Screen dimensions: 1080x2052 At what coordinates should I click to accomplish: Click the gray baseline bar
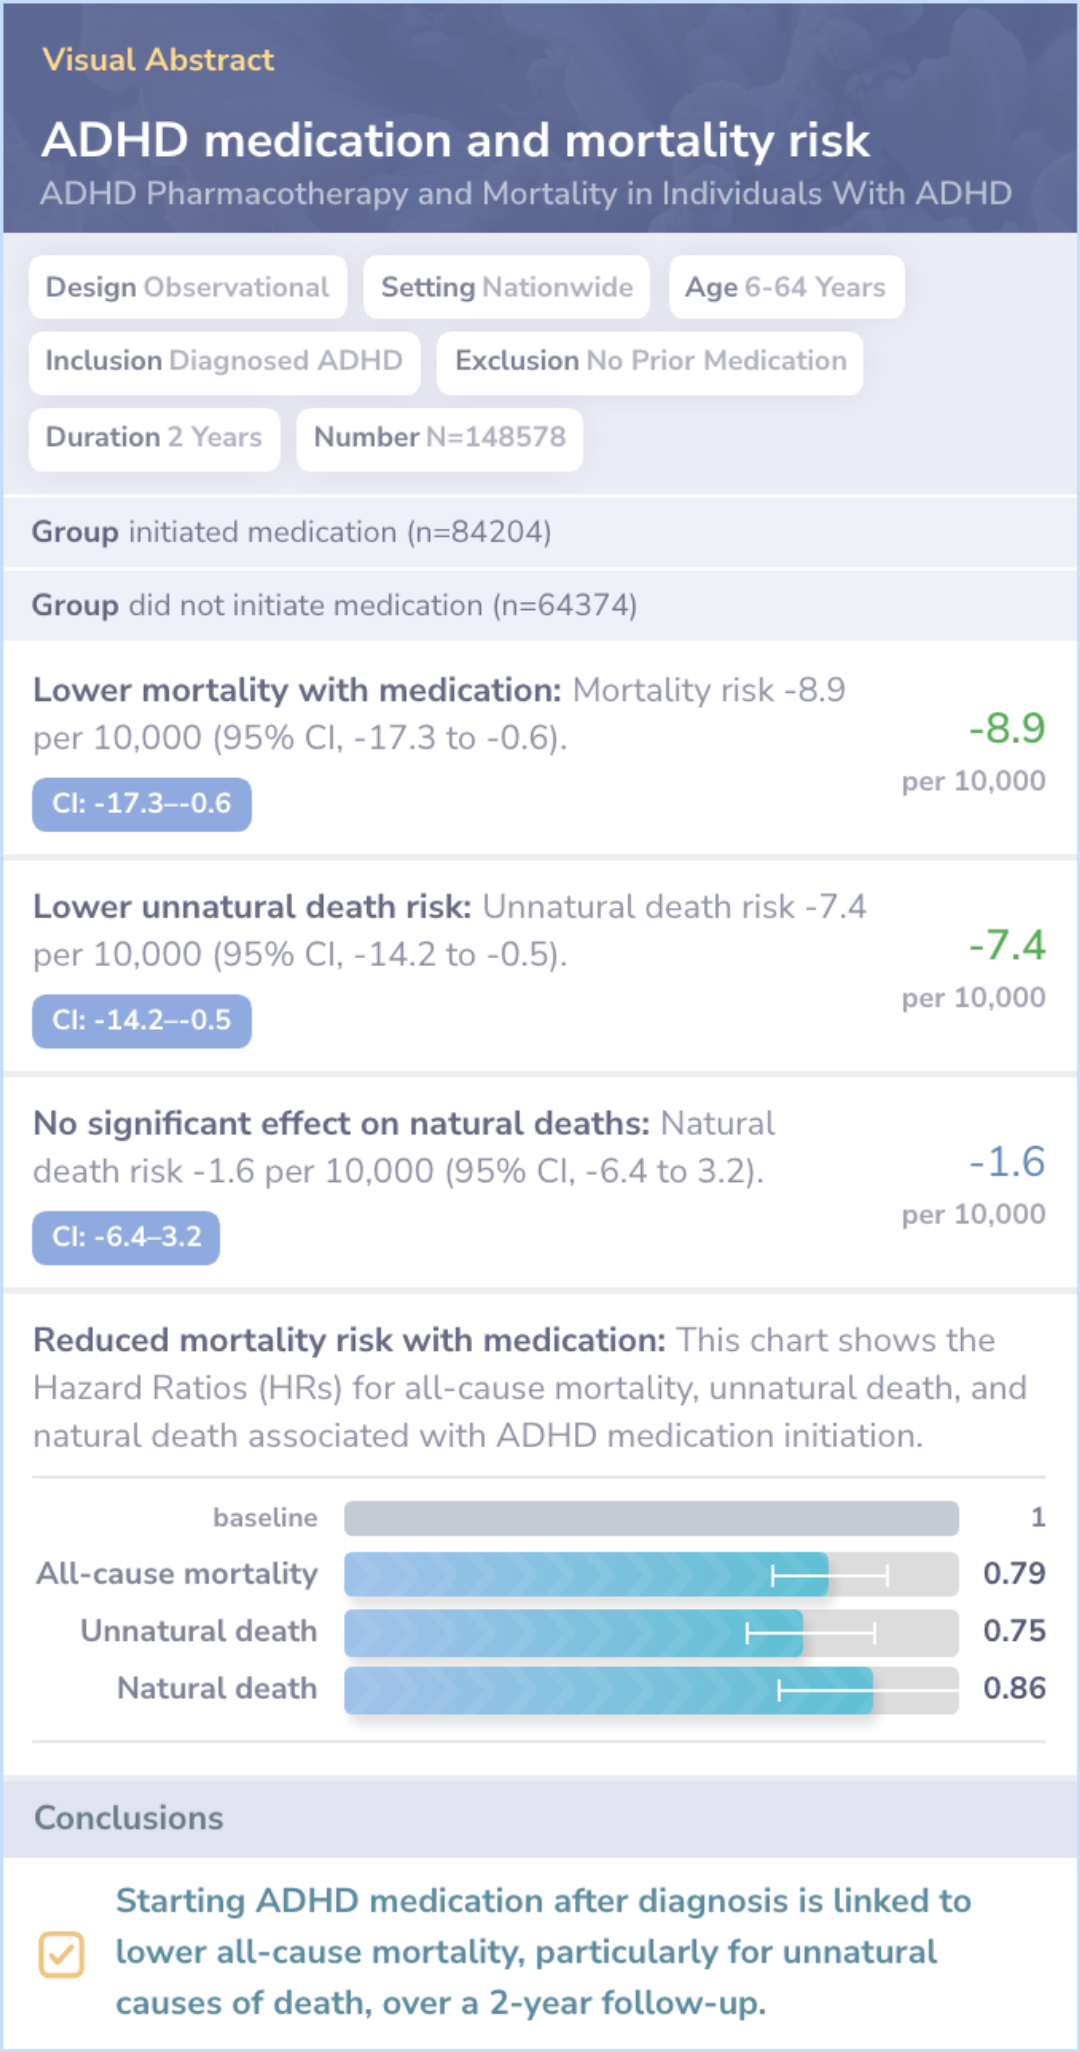(x=651, y=1518)
